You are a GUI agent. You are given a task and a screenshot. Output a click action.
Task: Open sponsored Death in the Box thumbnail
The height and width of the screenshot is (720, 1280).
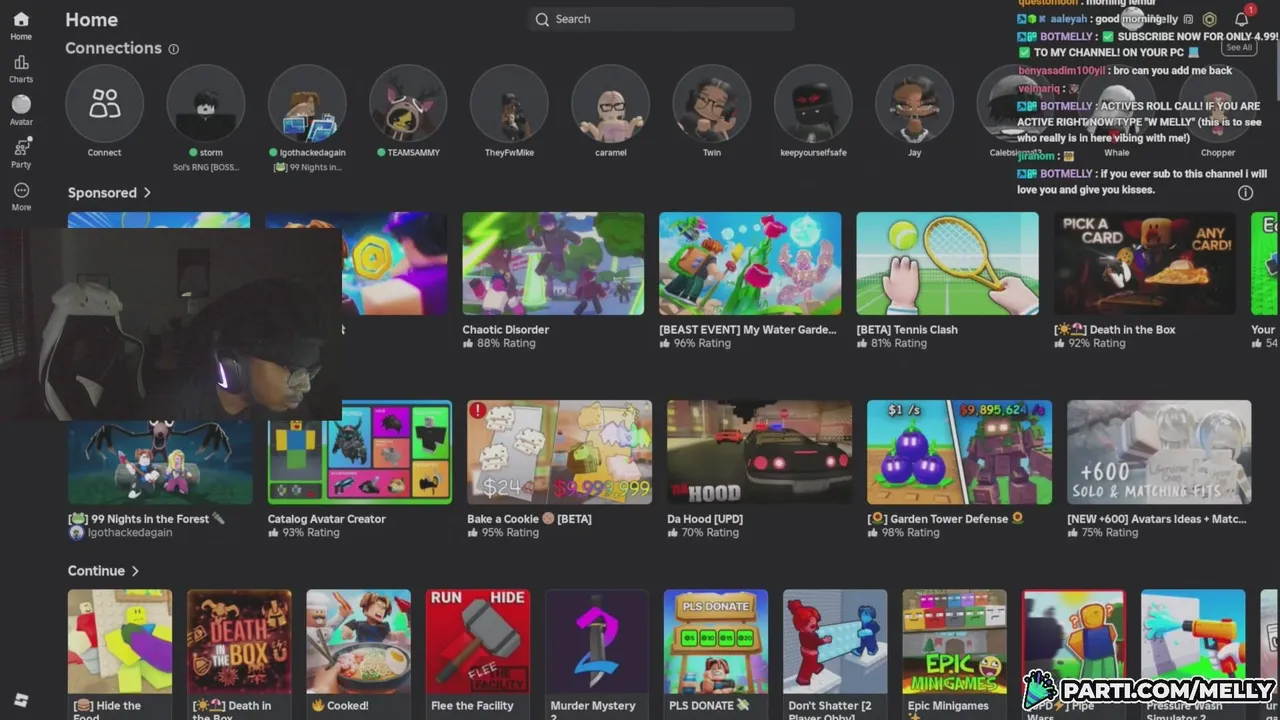1144,263
